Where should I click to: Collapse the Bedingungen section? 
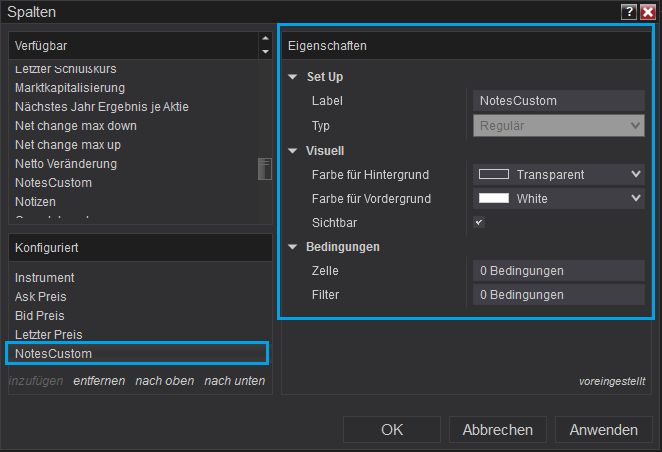[293, 247]
